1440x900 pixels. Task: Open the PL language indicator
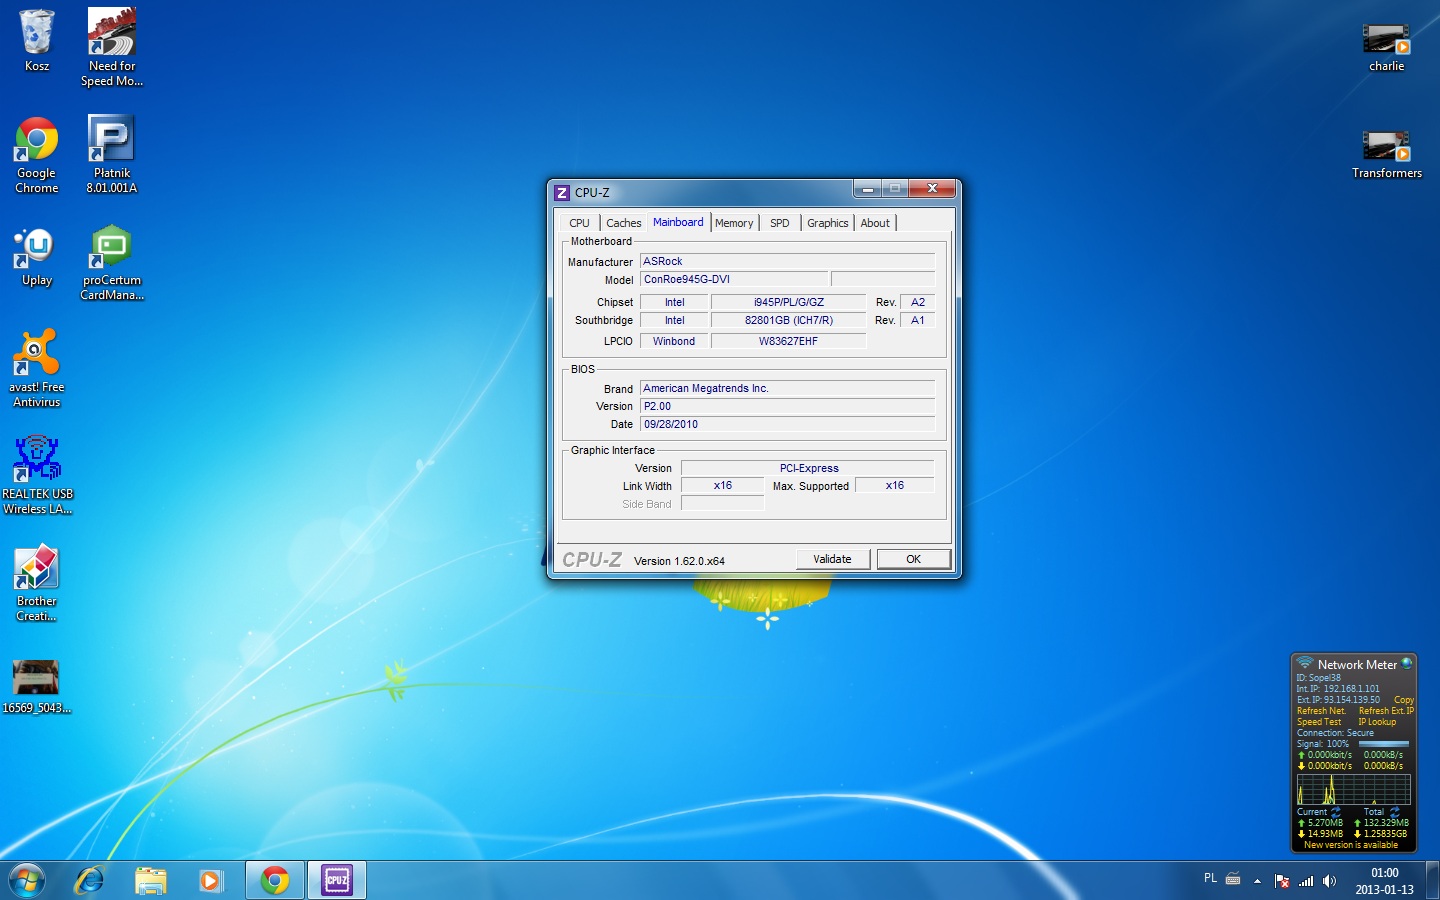[1210, 878]
